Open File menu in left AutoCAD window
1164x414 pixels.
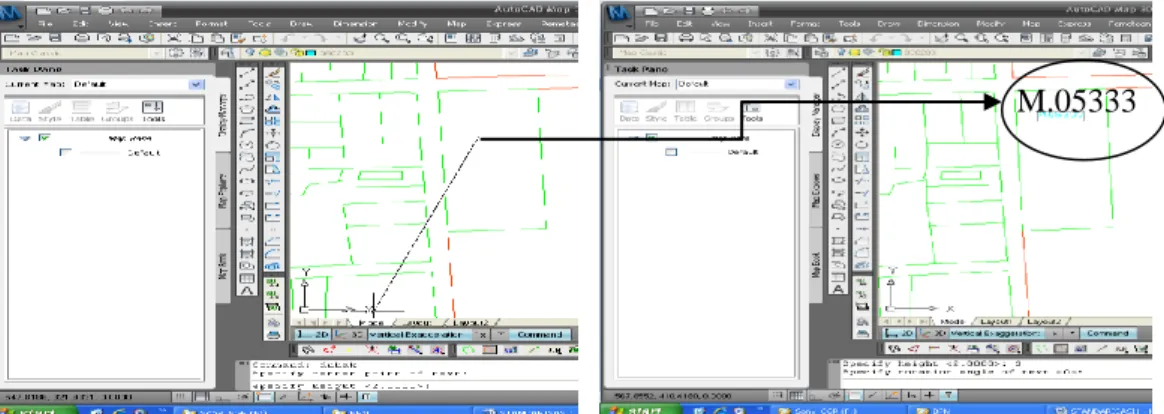pyautogui.click(x=44, y=24)
